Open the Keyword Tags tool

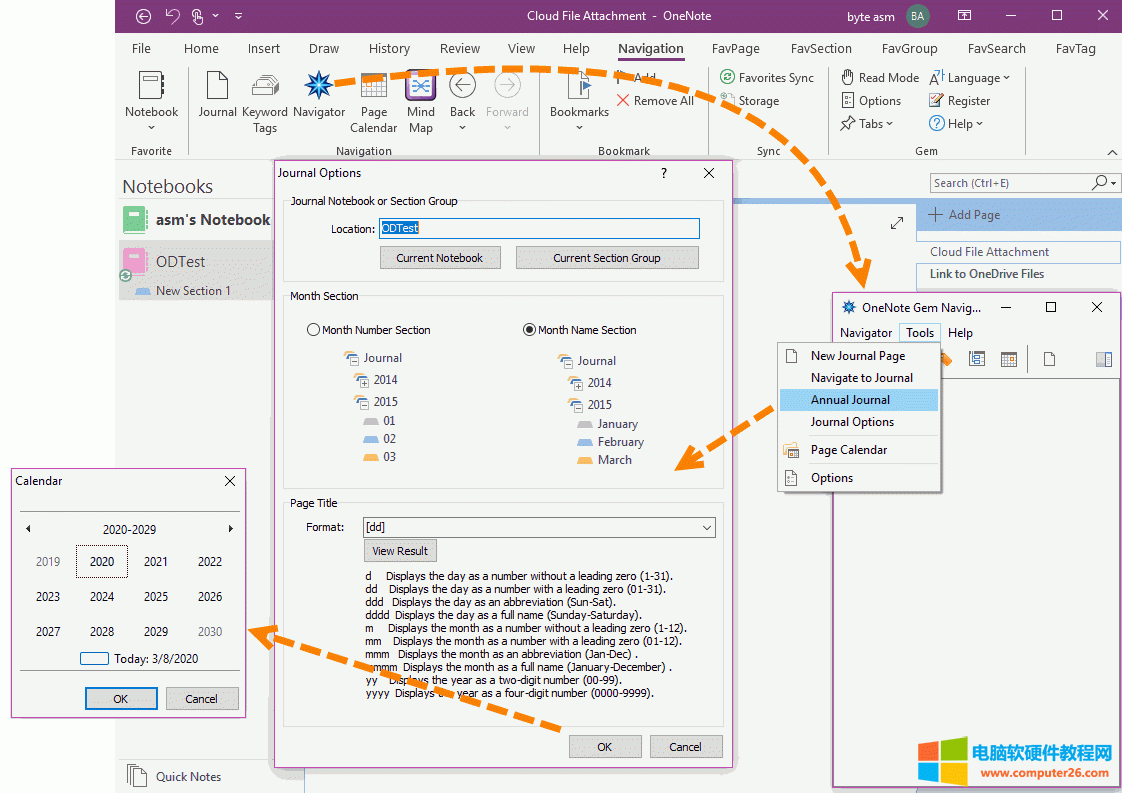click(265, 87)
